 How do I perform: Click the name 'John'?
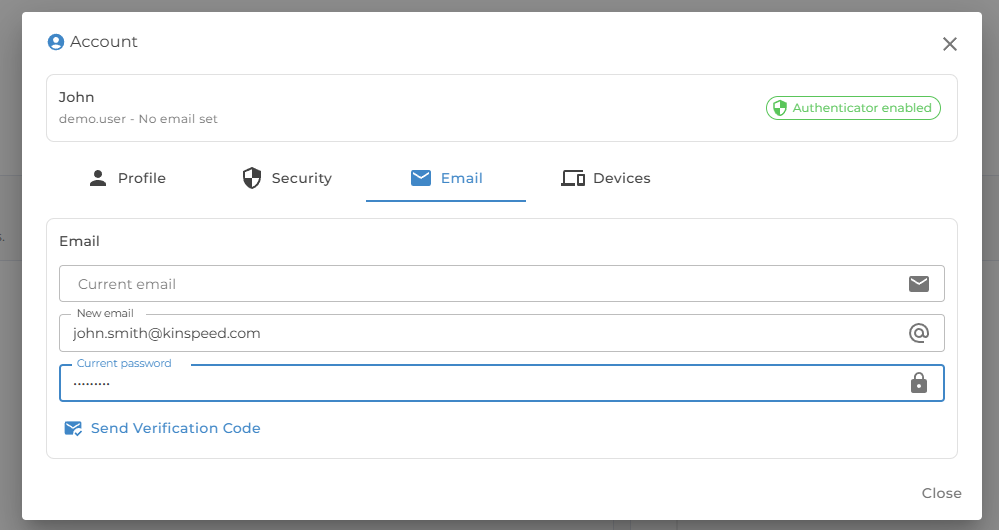76,97
